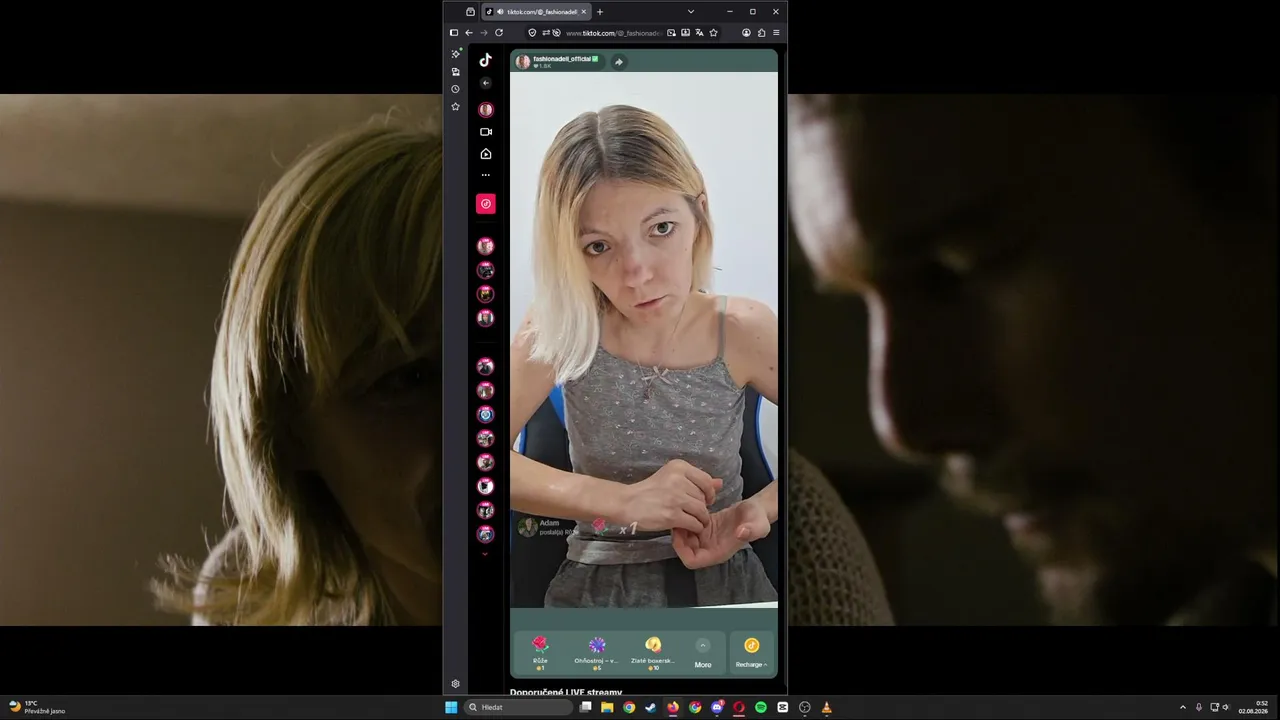The width and height of the screenshot is (1280, 720).
Task: Send the Ohňostroj fireworks gift
Action: 596,652
